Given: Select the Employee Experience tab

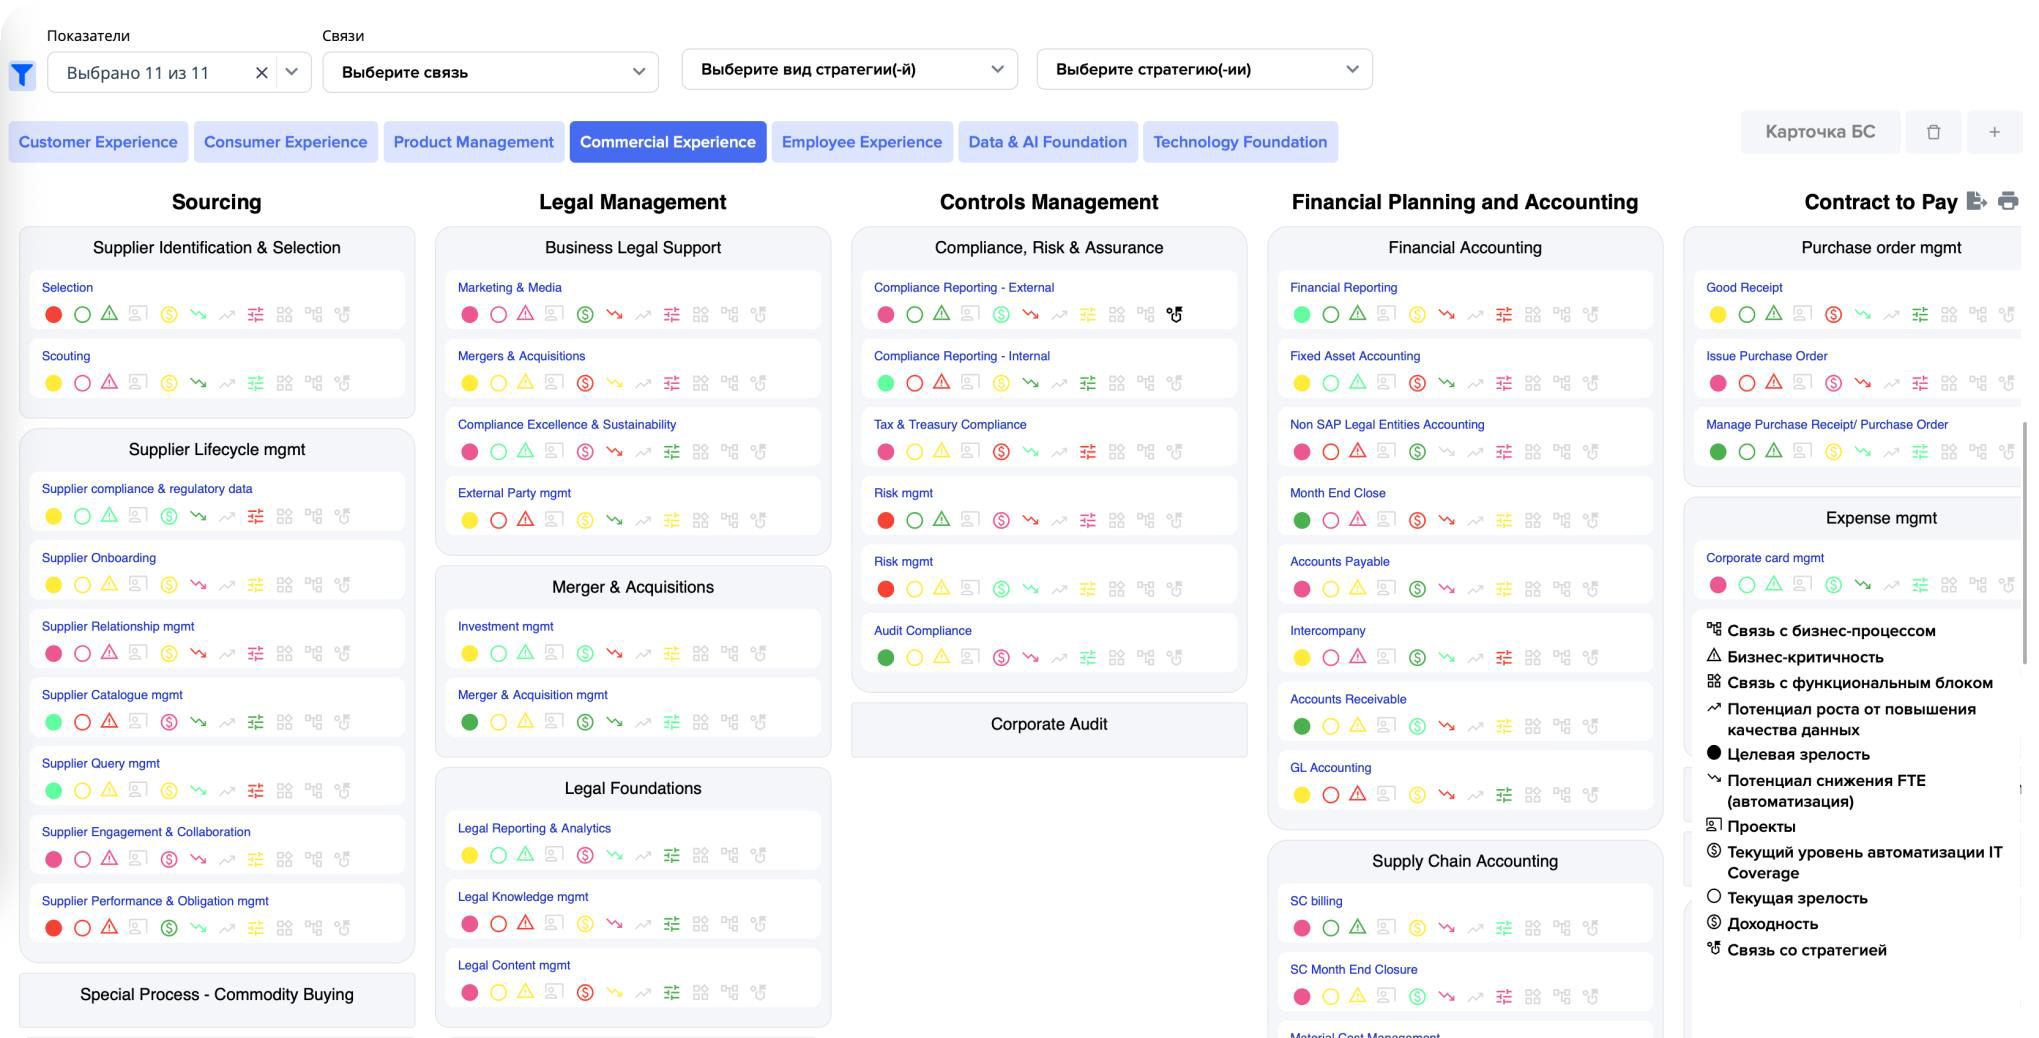Looking at the screenshot, I should (862, 142).
